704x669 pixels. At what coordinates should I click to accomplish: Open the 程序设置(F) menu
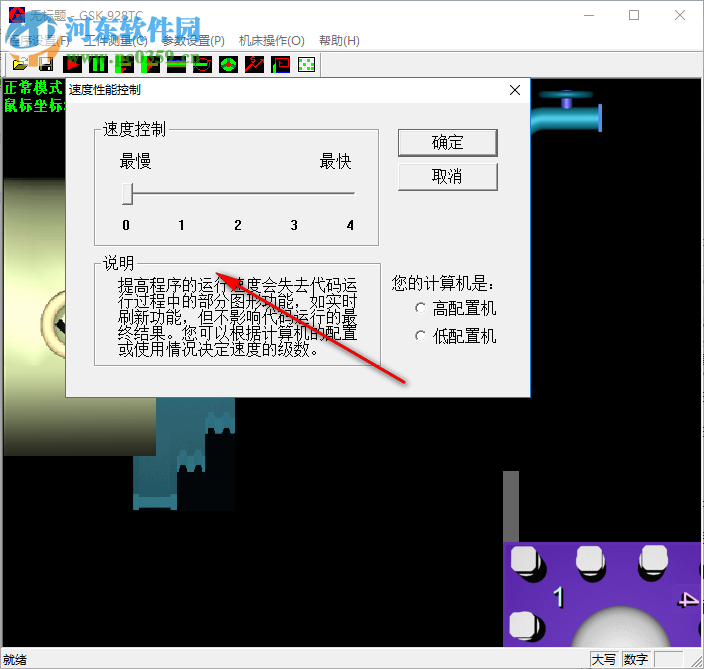coord(40,41)
